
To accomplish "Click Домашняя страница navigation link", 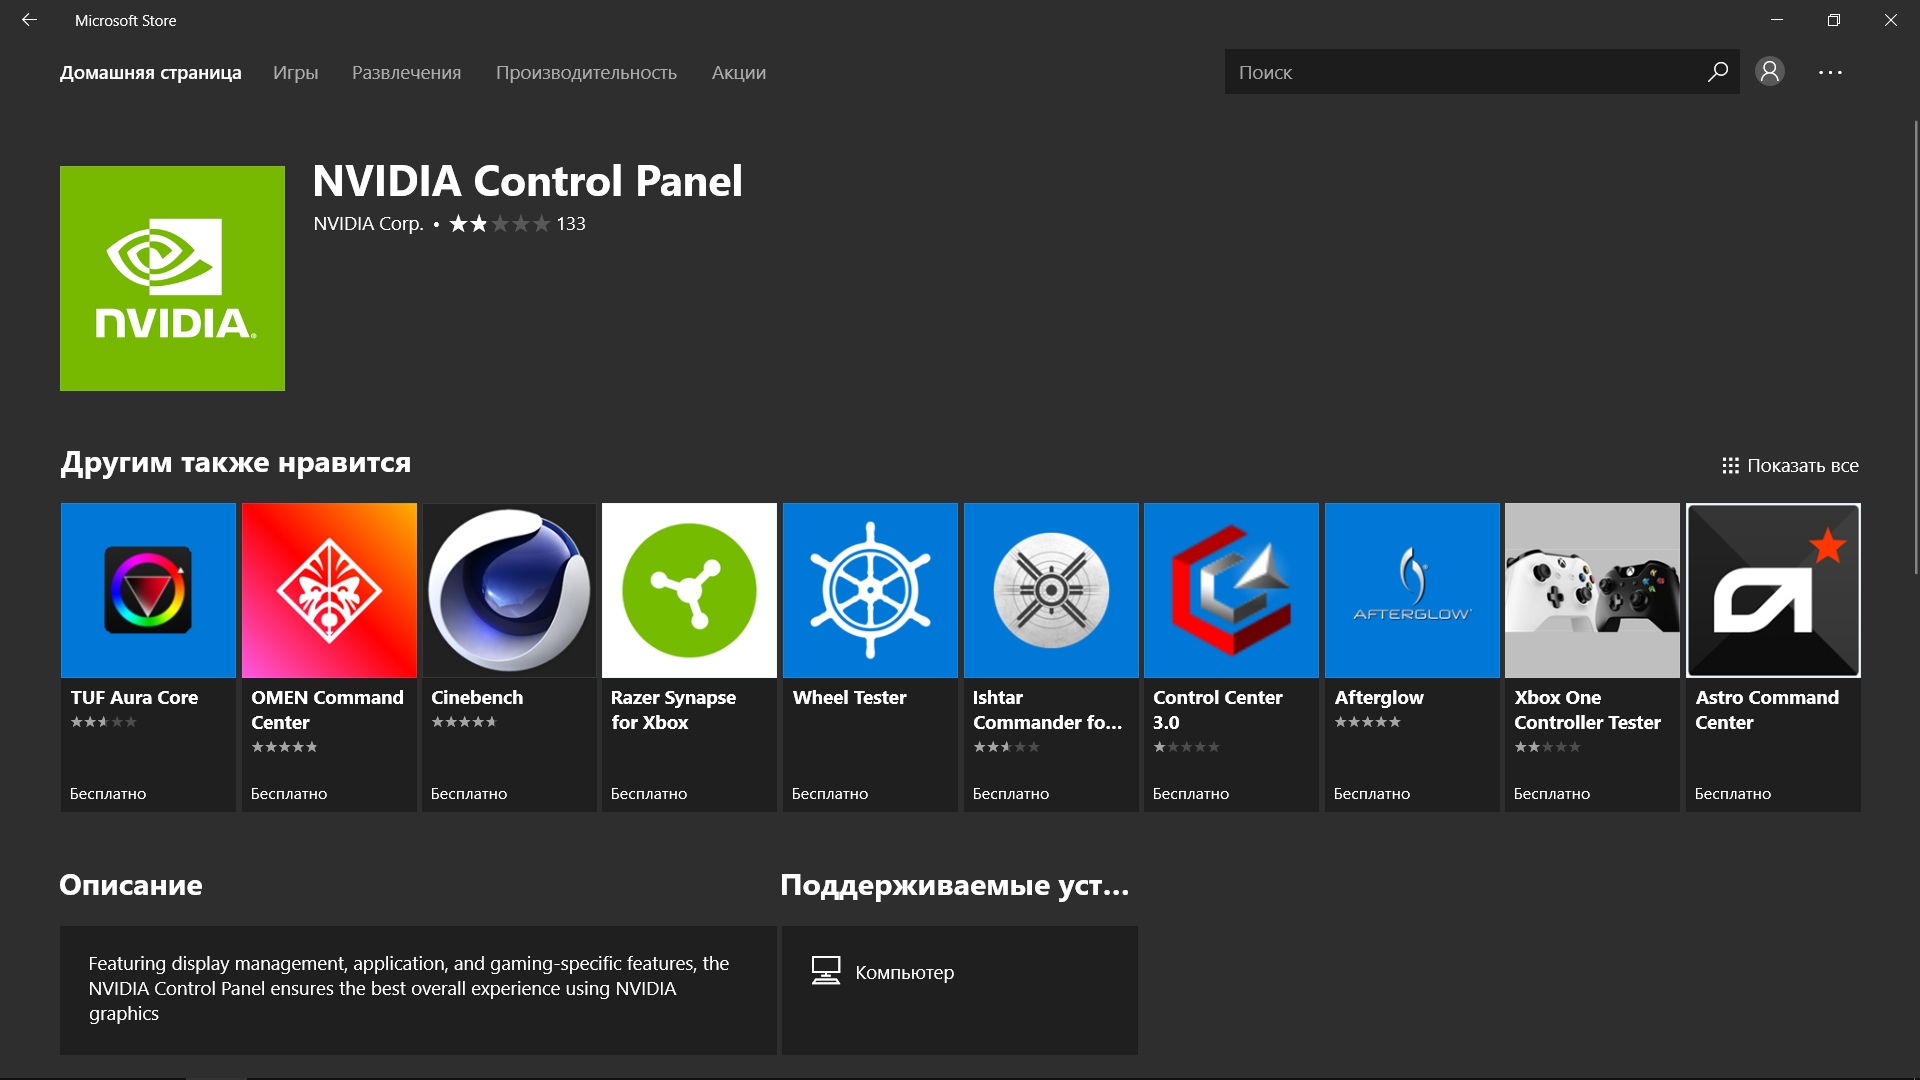I will point(152,71).
